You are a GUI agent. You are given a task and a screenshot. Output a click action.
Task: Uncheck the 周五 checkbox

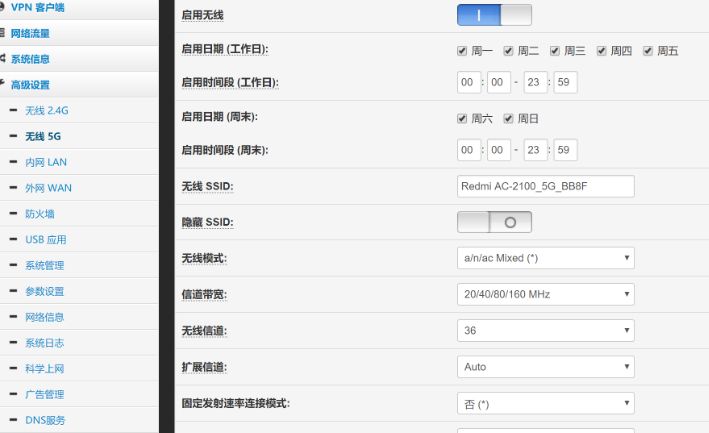pyautogui.click(x=648, y=51)
